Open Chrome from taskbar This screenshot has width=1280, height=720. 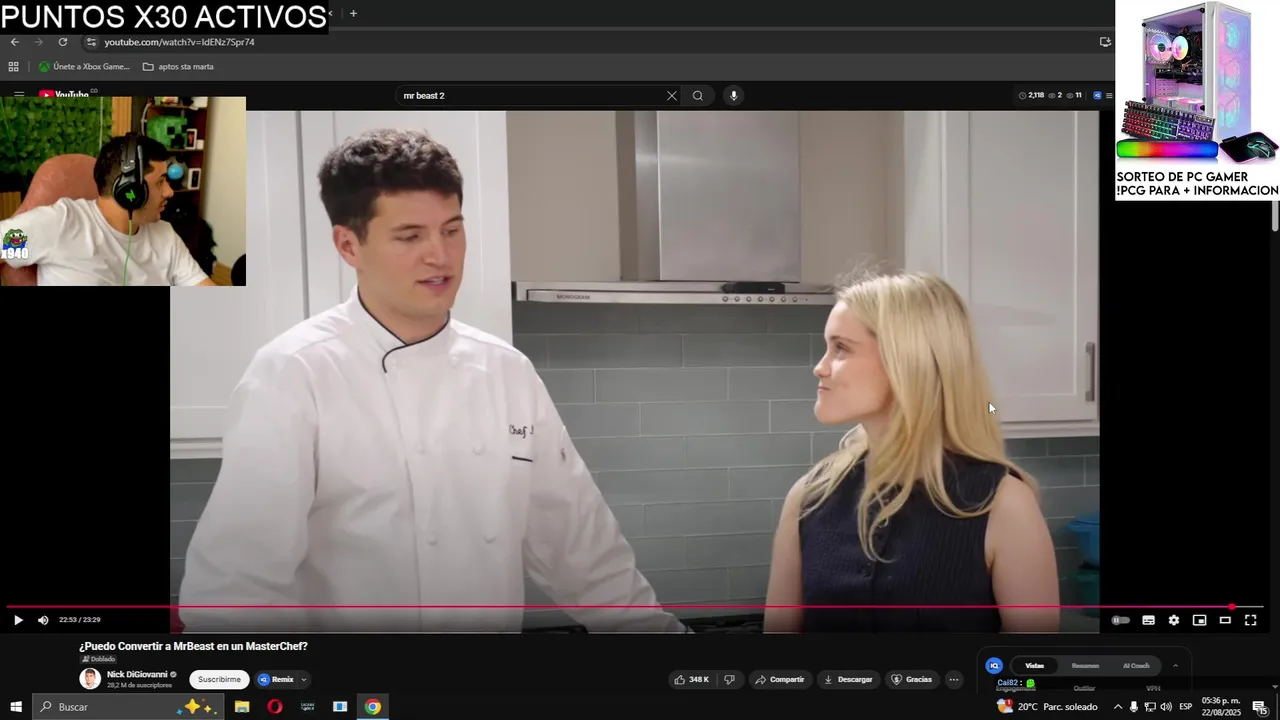[372, 707]
